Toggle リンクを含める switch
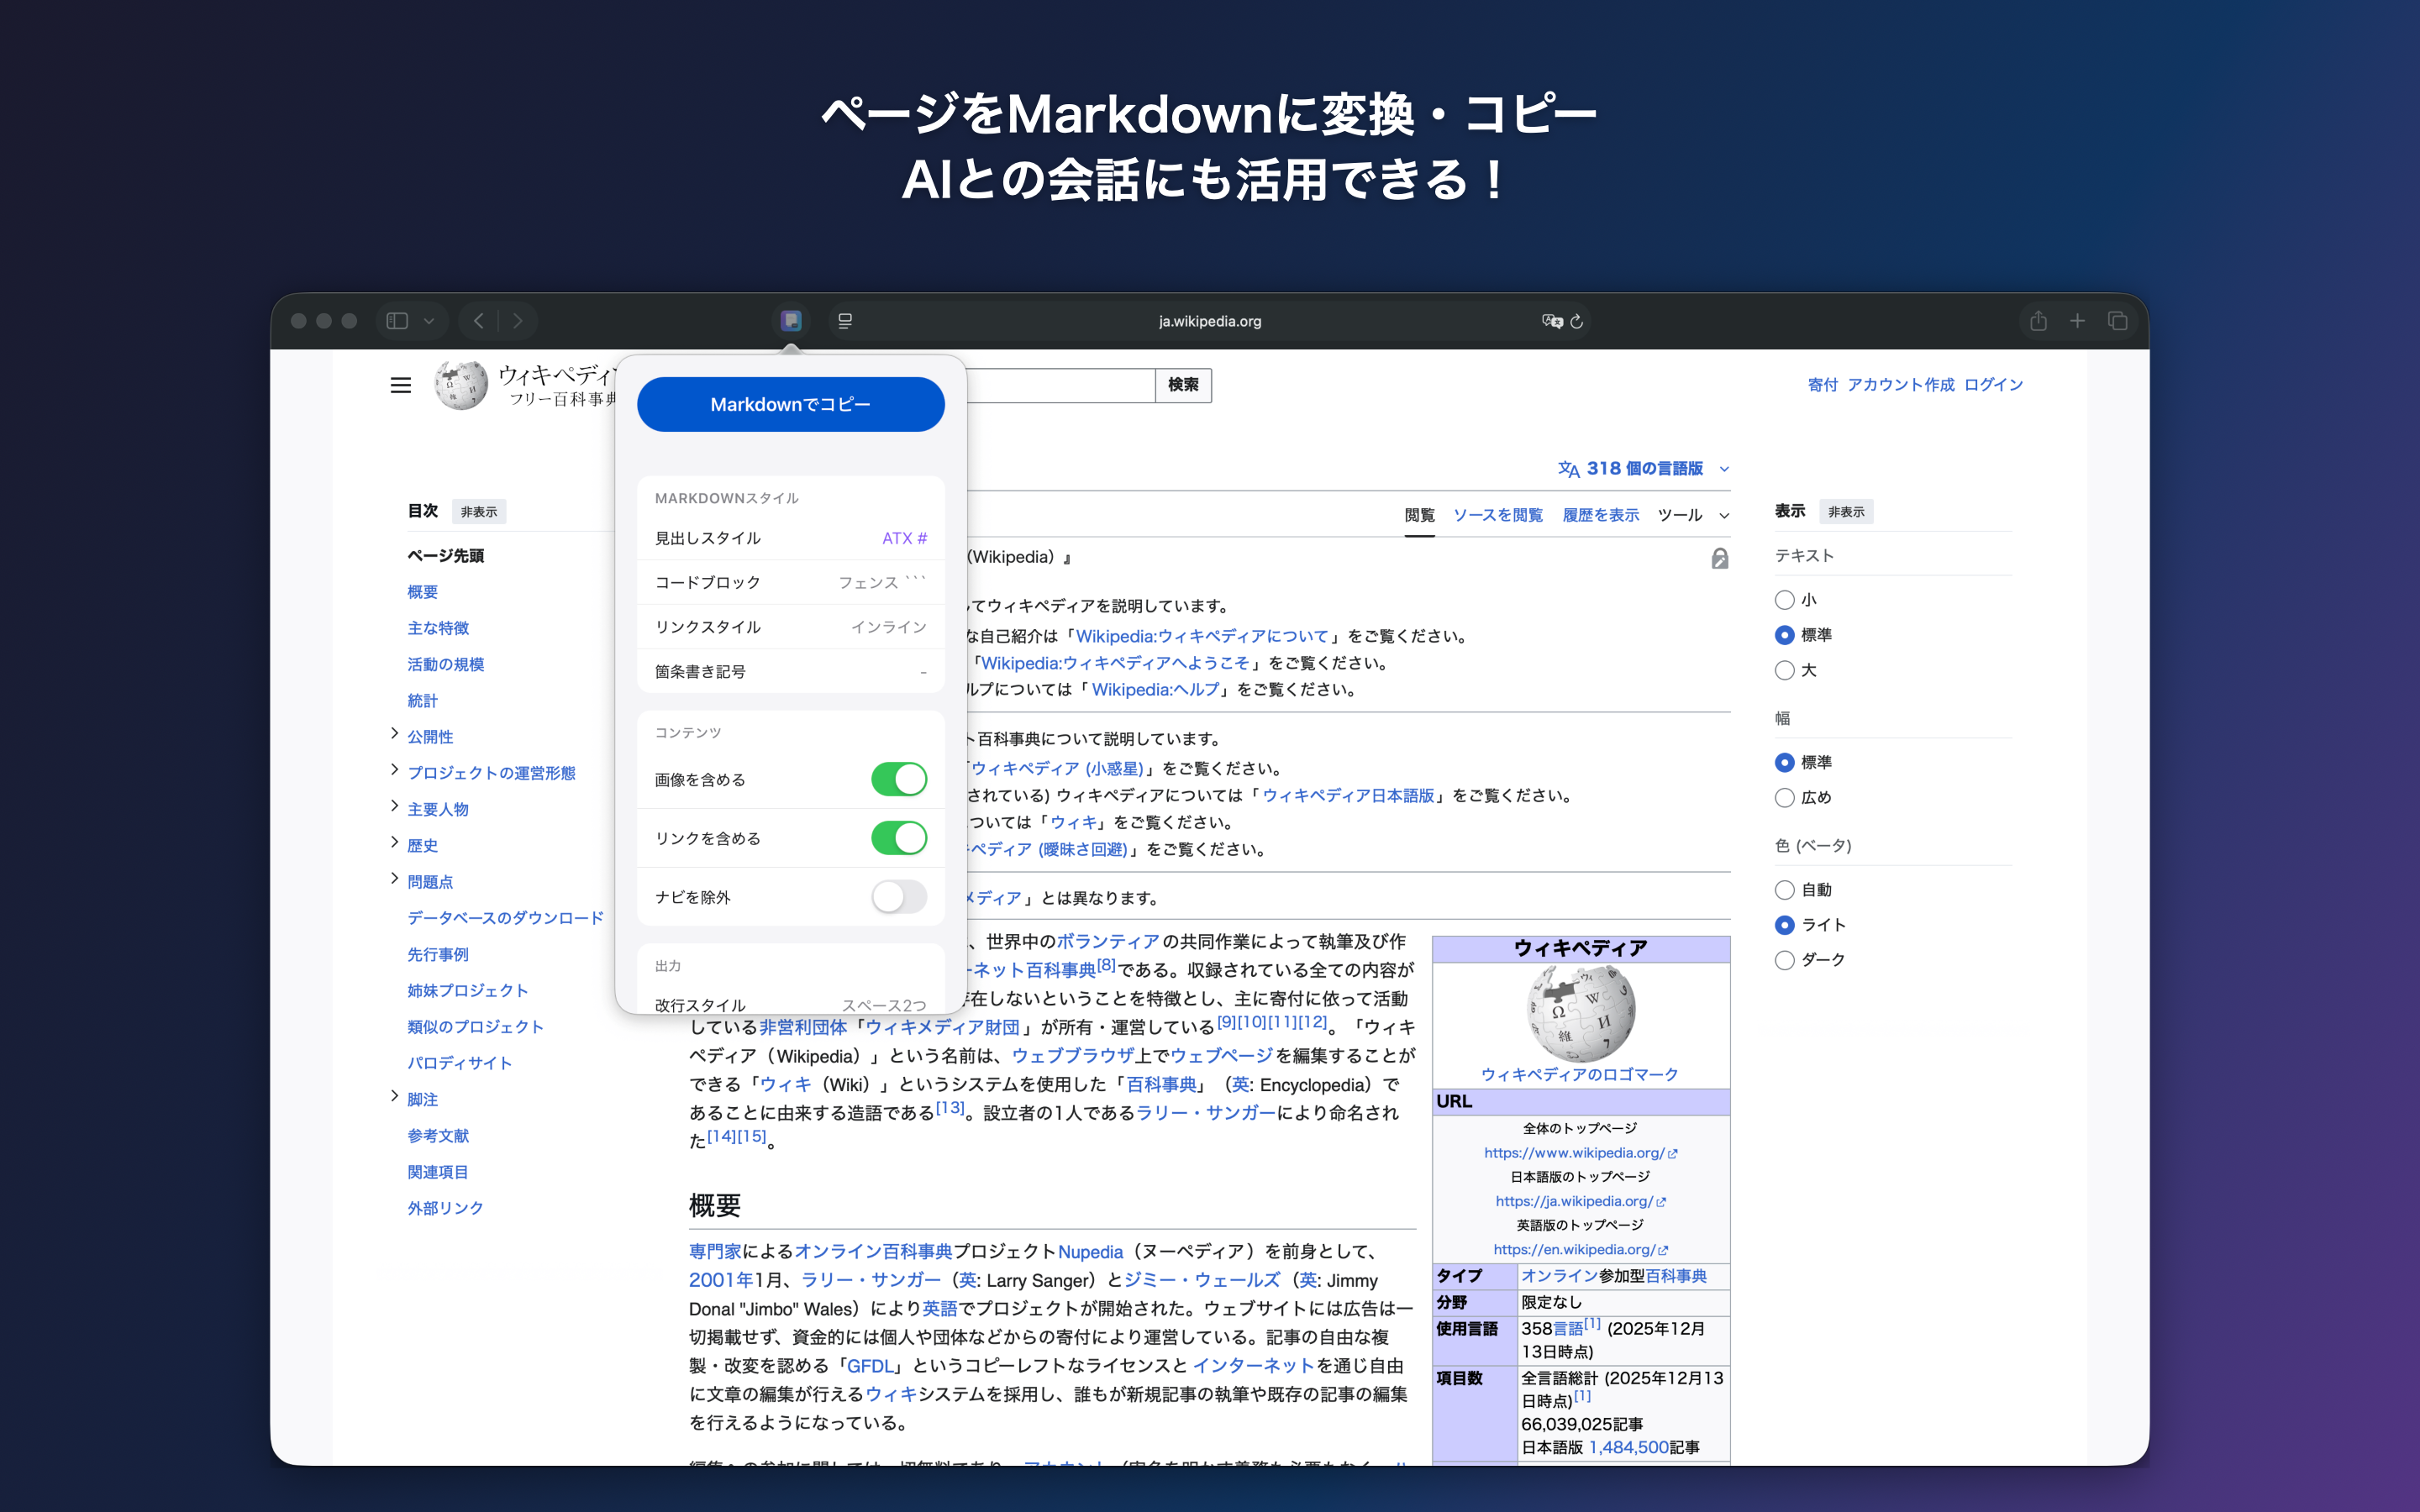The image size is (2420, 1512). click(x=899, y=838)
